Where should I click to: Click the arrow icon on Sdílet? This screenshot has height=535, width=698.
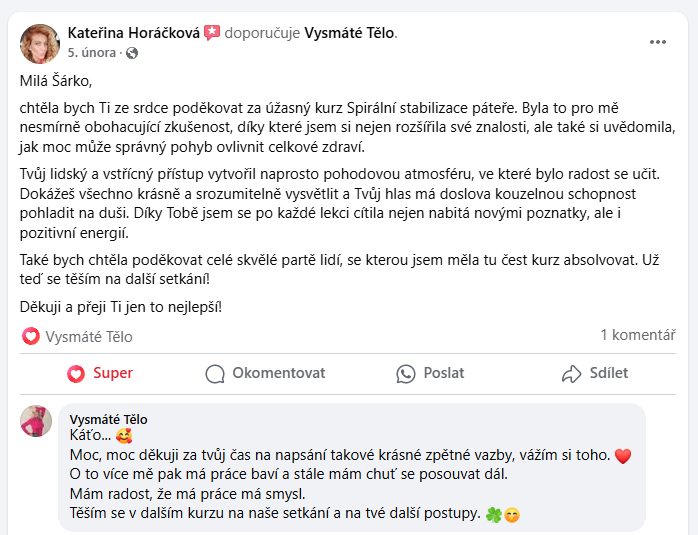pos(571,374)
